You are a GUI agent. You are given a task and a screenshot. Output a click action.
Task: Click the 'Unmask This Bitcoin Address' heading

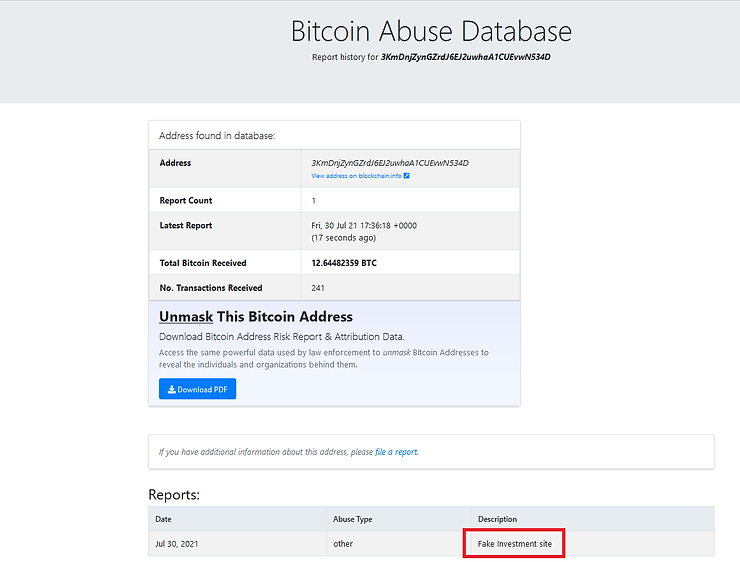[255, 317]
